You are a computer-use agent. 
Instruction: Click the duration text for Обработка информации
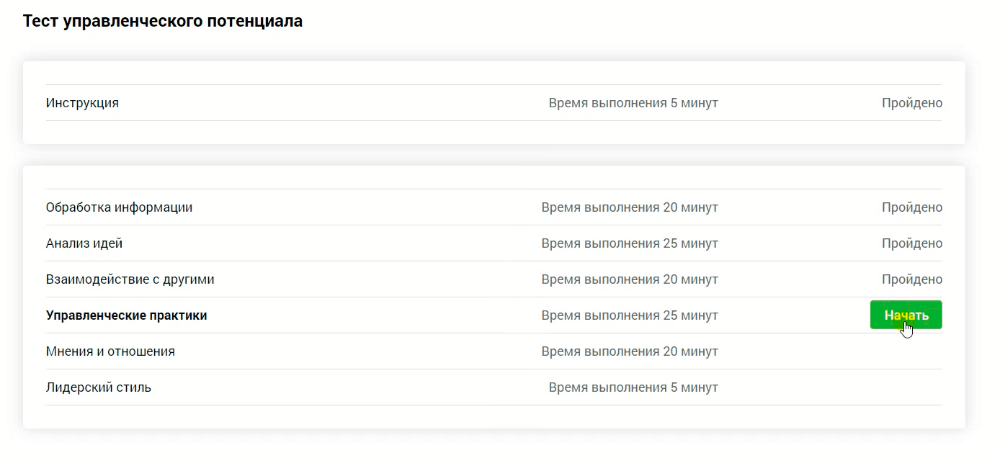(x=629, y=208)
